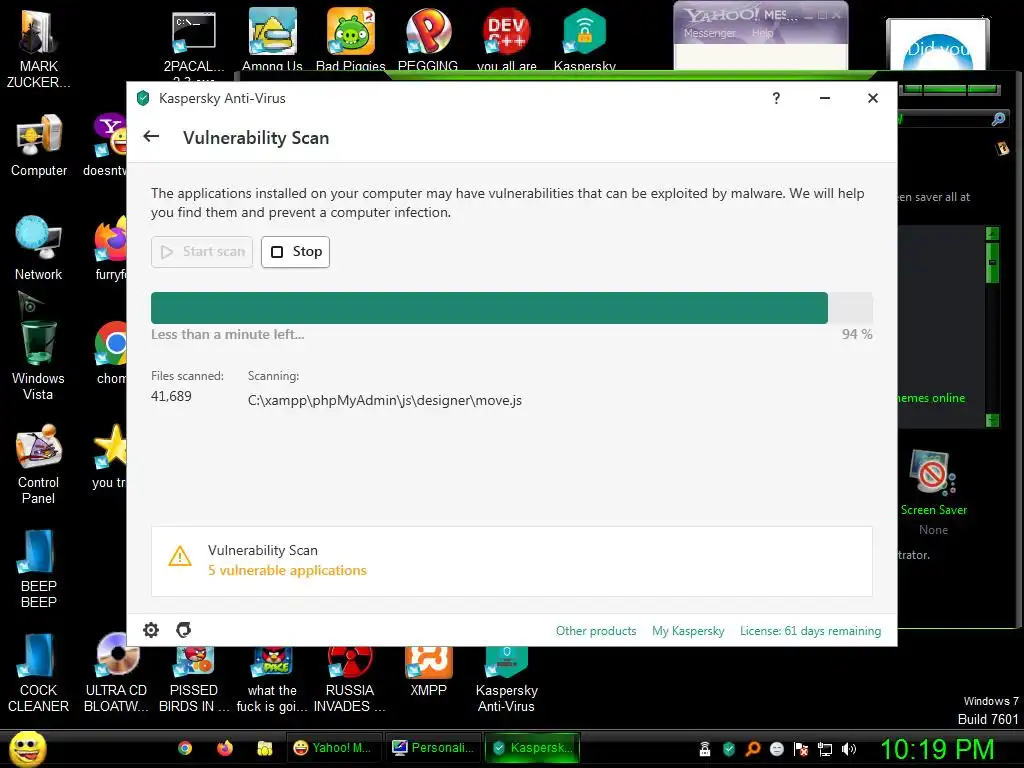Open Control Panel desktop icon

tap(39, 465)
